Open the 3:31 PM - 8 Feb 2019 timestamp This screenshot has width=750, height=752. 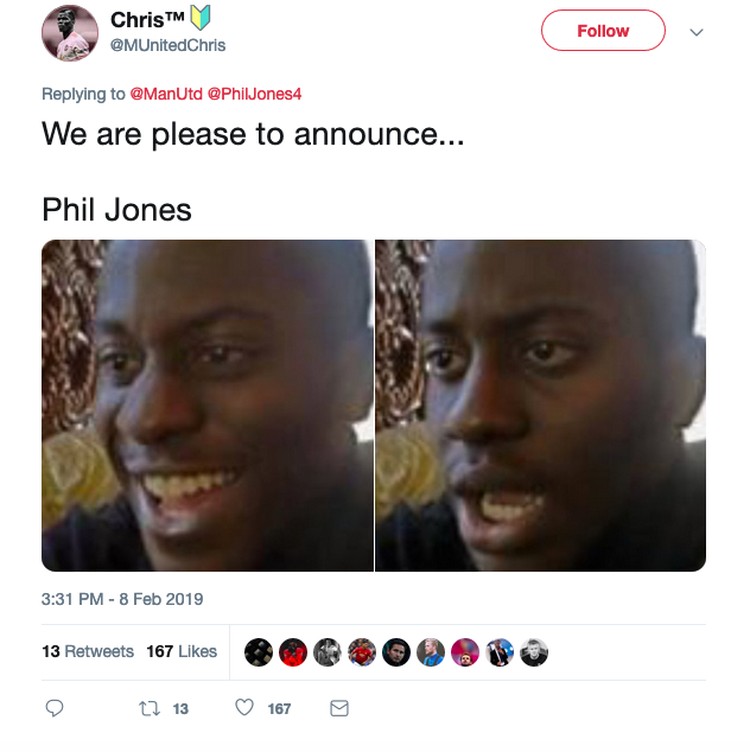(x=122, y=599)
